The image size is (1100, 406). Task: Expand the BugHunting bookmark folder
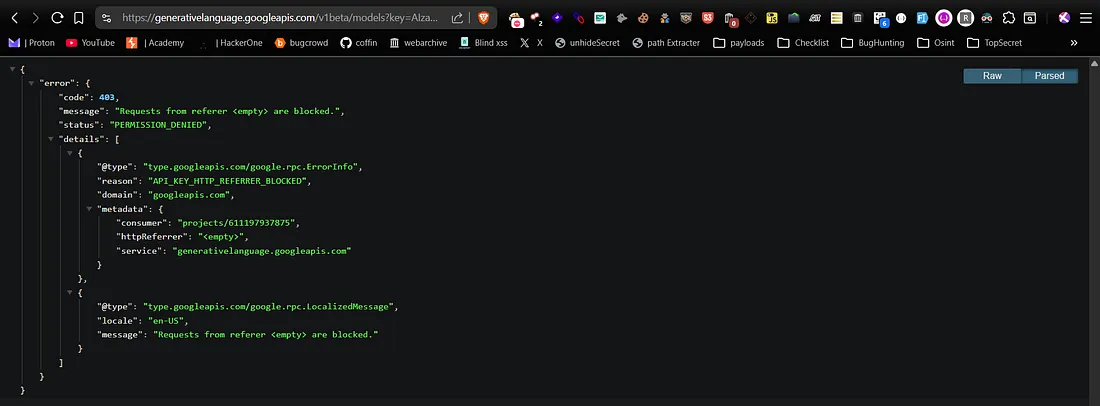pyautogui.click(x=872, y=43)
